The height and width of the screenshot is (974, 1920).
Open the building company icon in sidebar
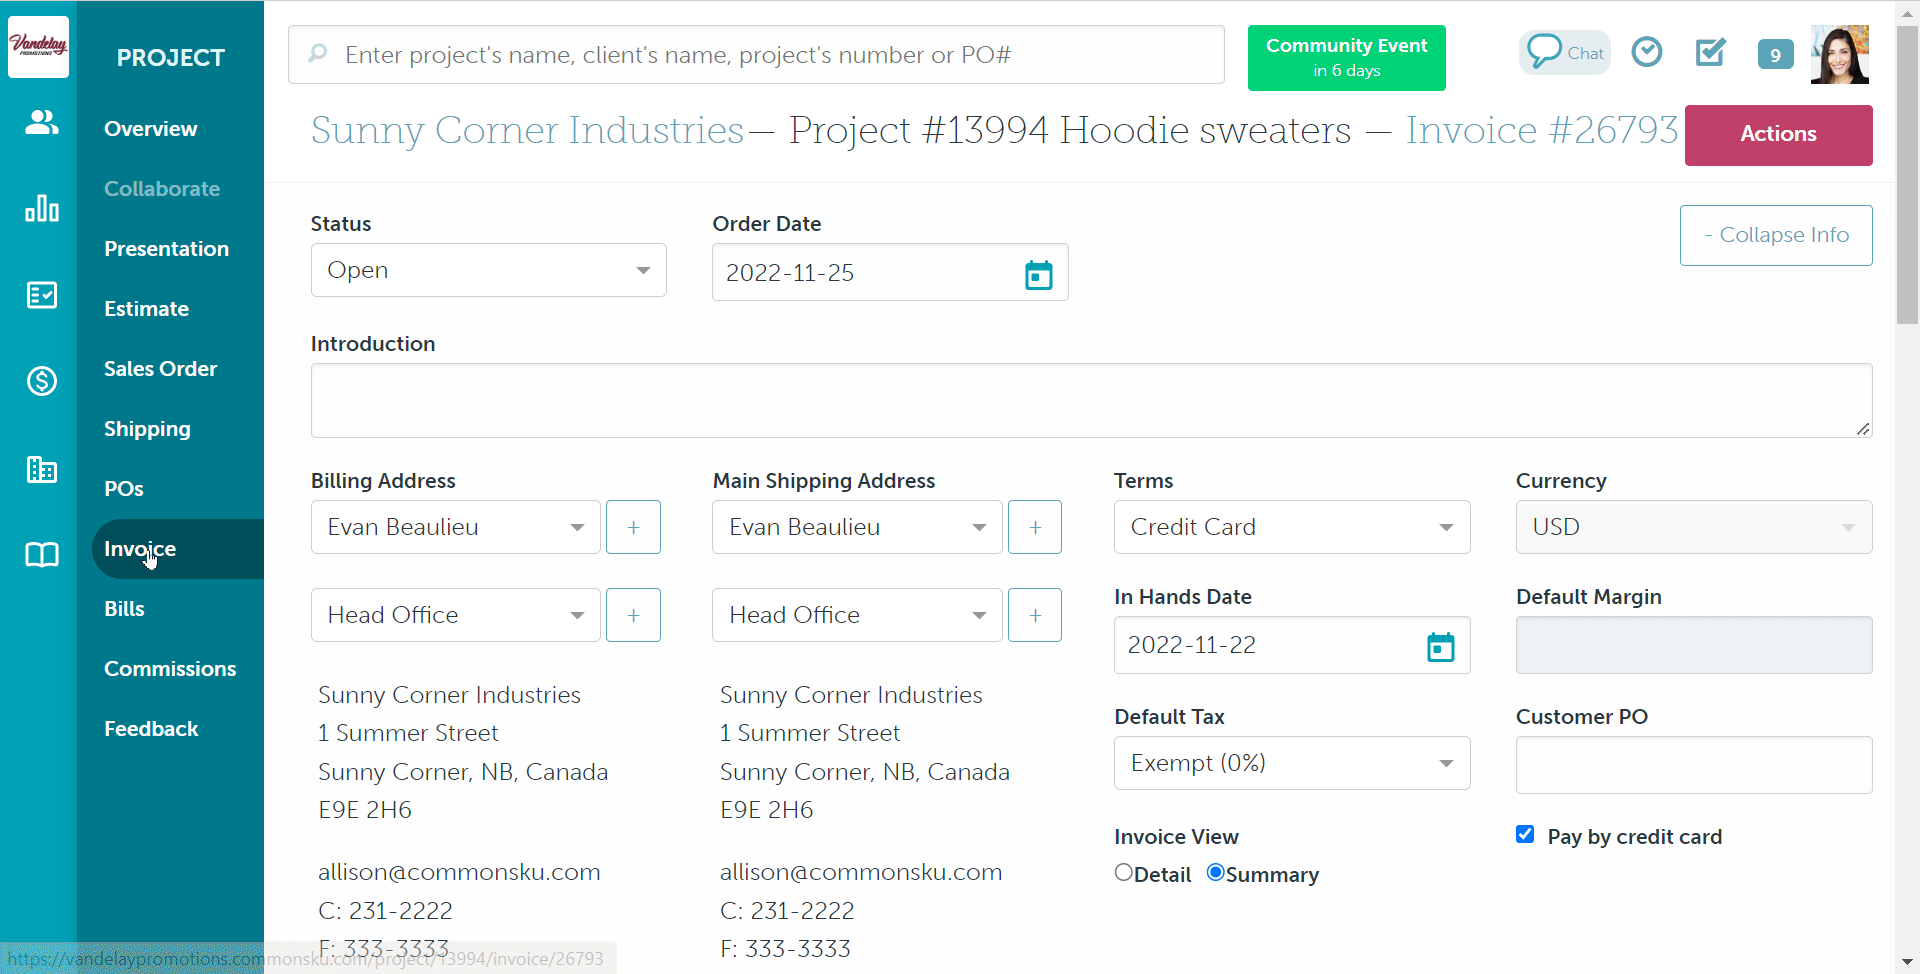pyautogui.click(x=41, y=469)
